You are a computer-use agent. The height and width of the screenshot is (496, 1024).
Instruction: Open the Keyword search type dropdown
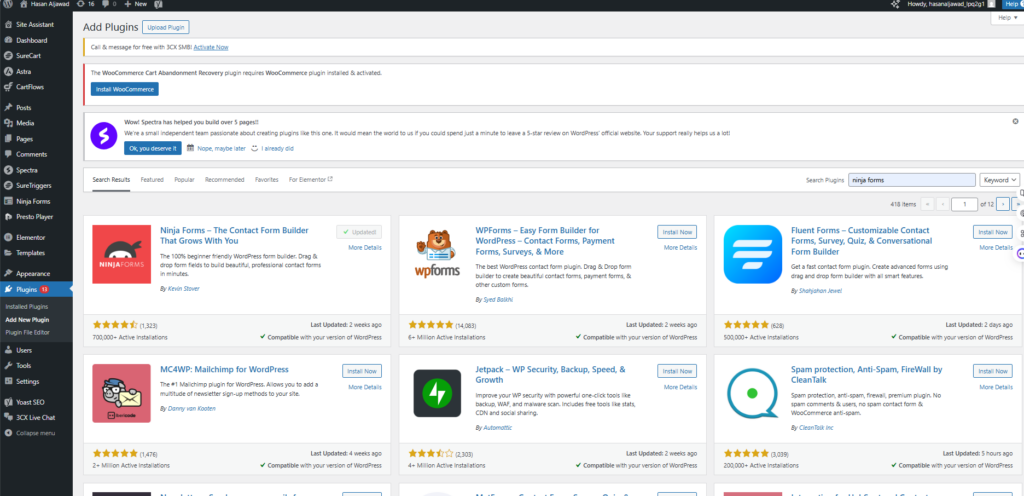coord(999,180)
